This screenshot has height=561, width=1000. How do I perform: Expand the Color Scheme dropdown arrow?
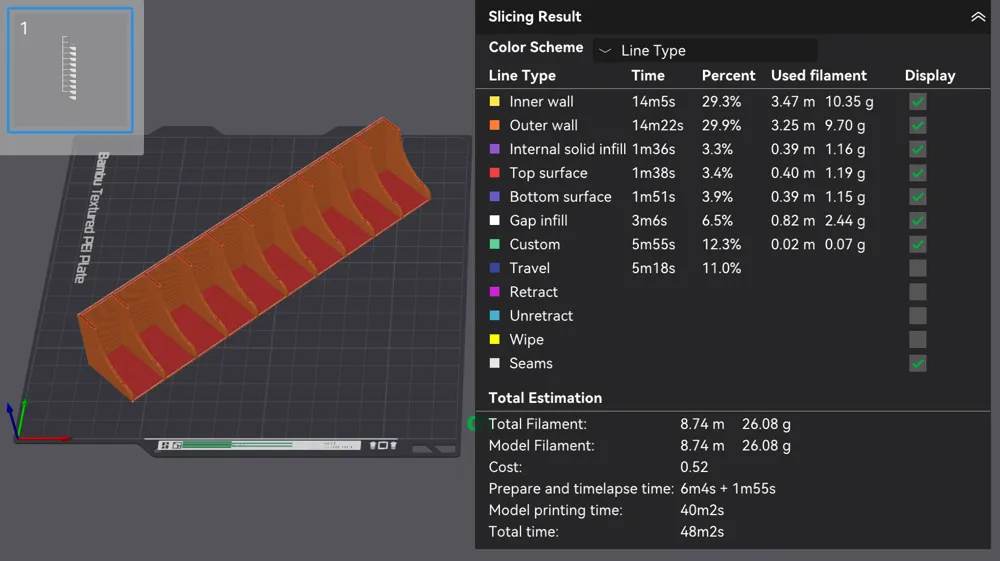tap(605, 50)
